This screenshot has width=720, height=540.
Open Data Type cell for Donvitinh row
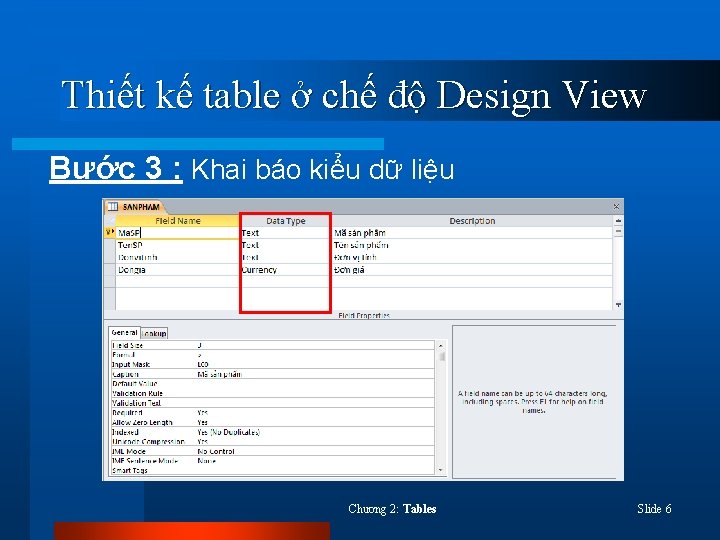point(285,258)
